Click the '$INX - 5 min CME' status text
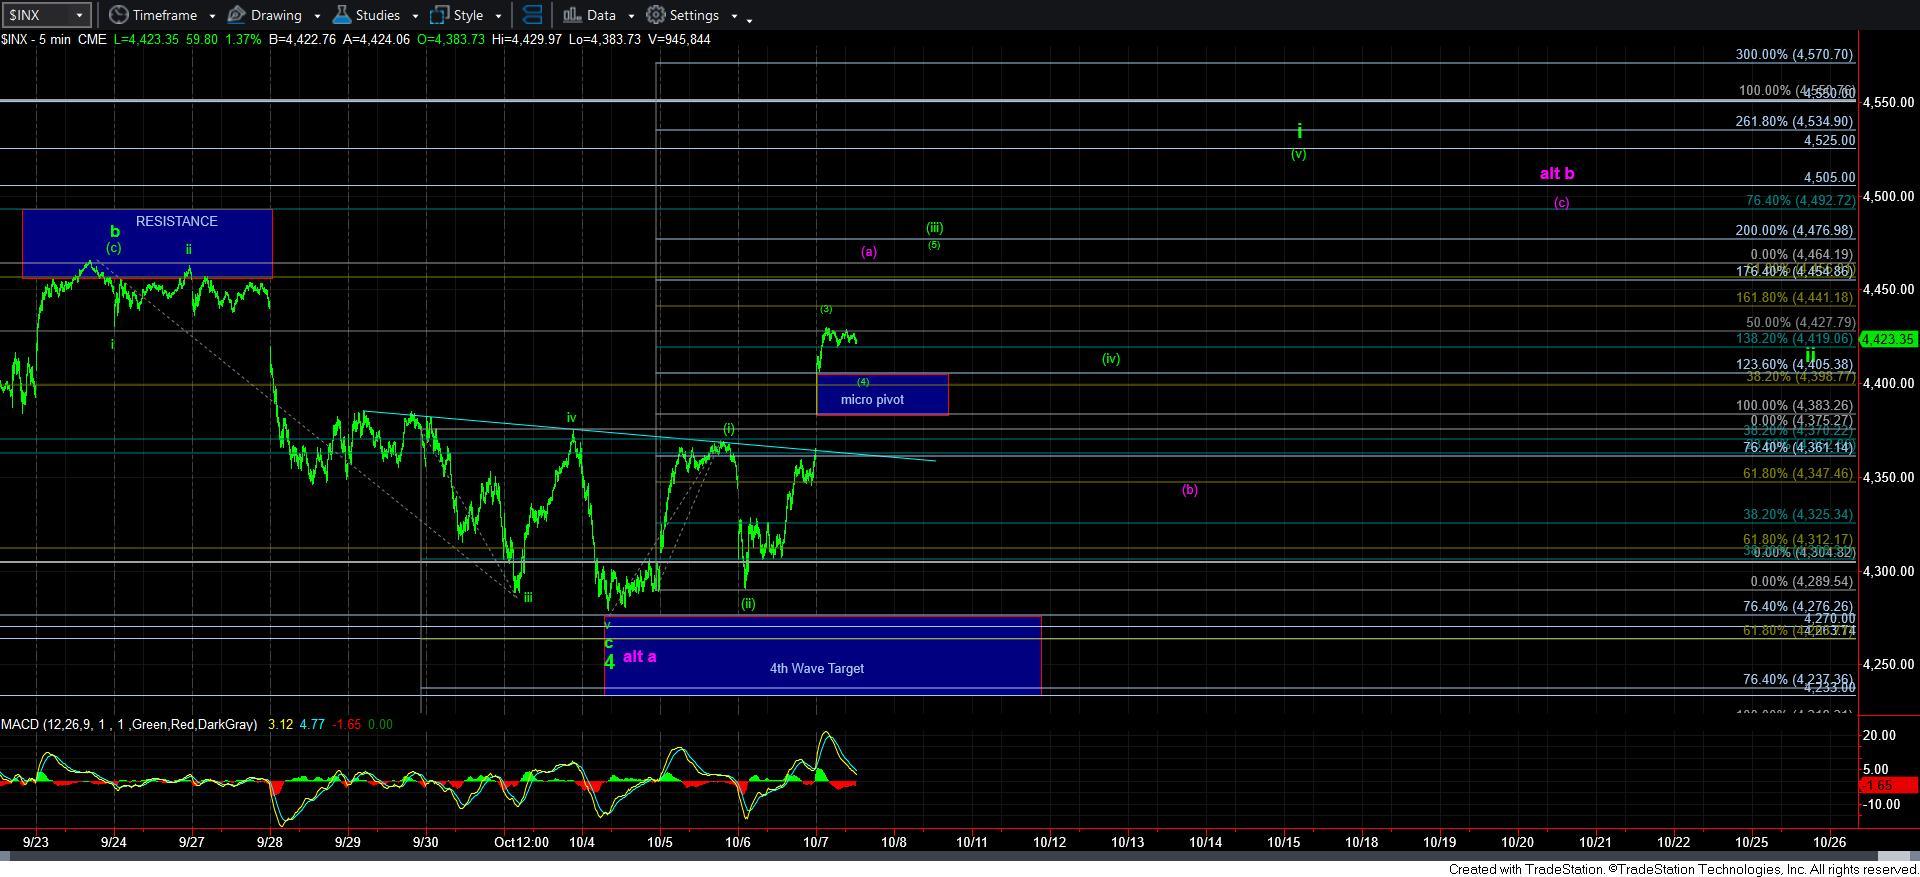The width and height of the screenshot is (1920, 877). point(54,39)
